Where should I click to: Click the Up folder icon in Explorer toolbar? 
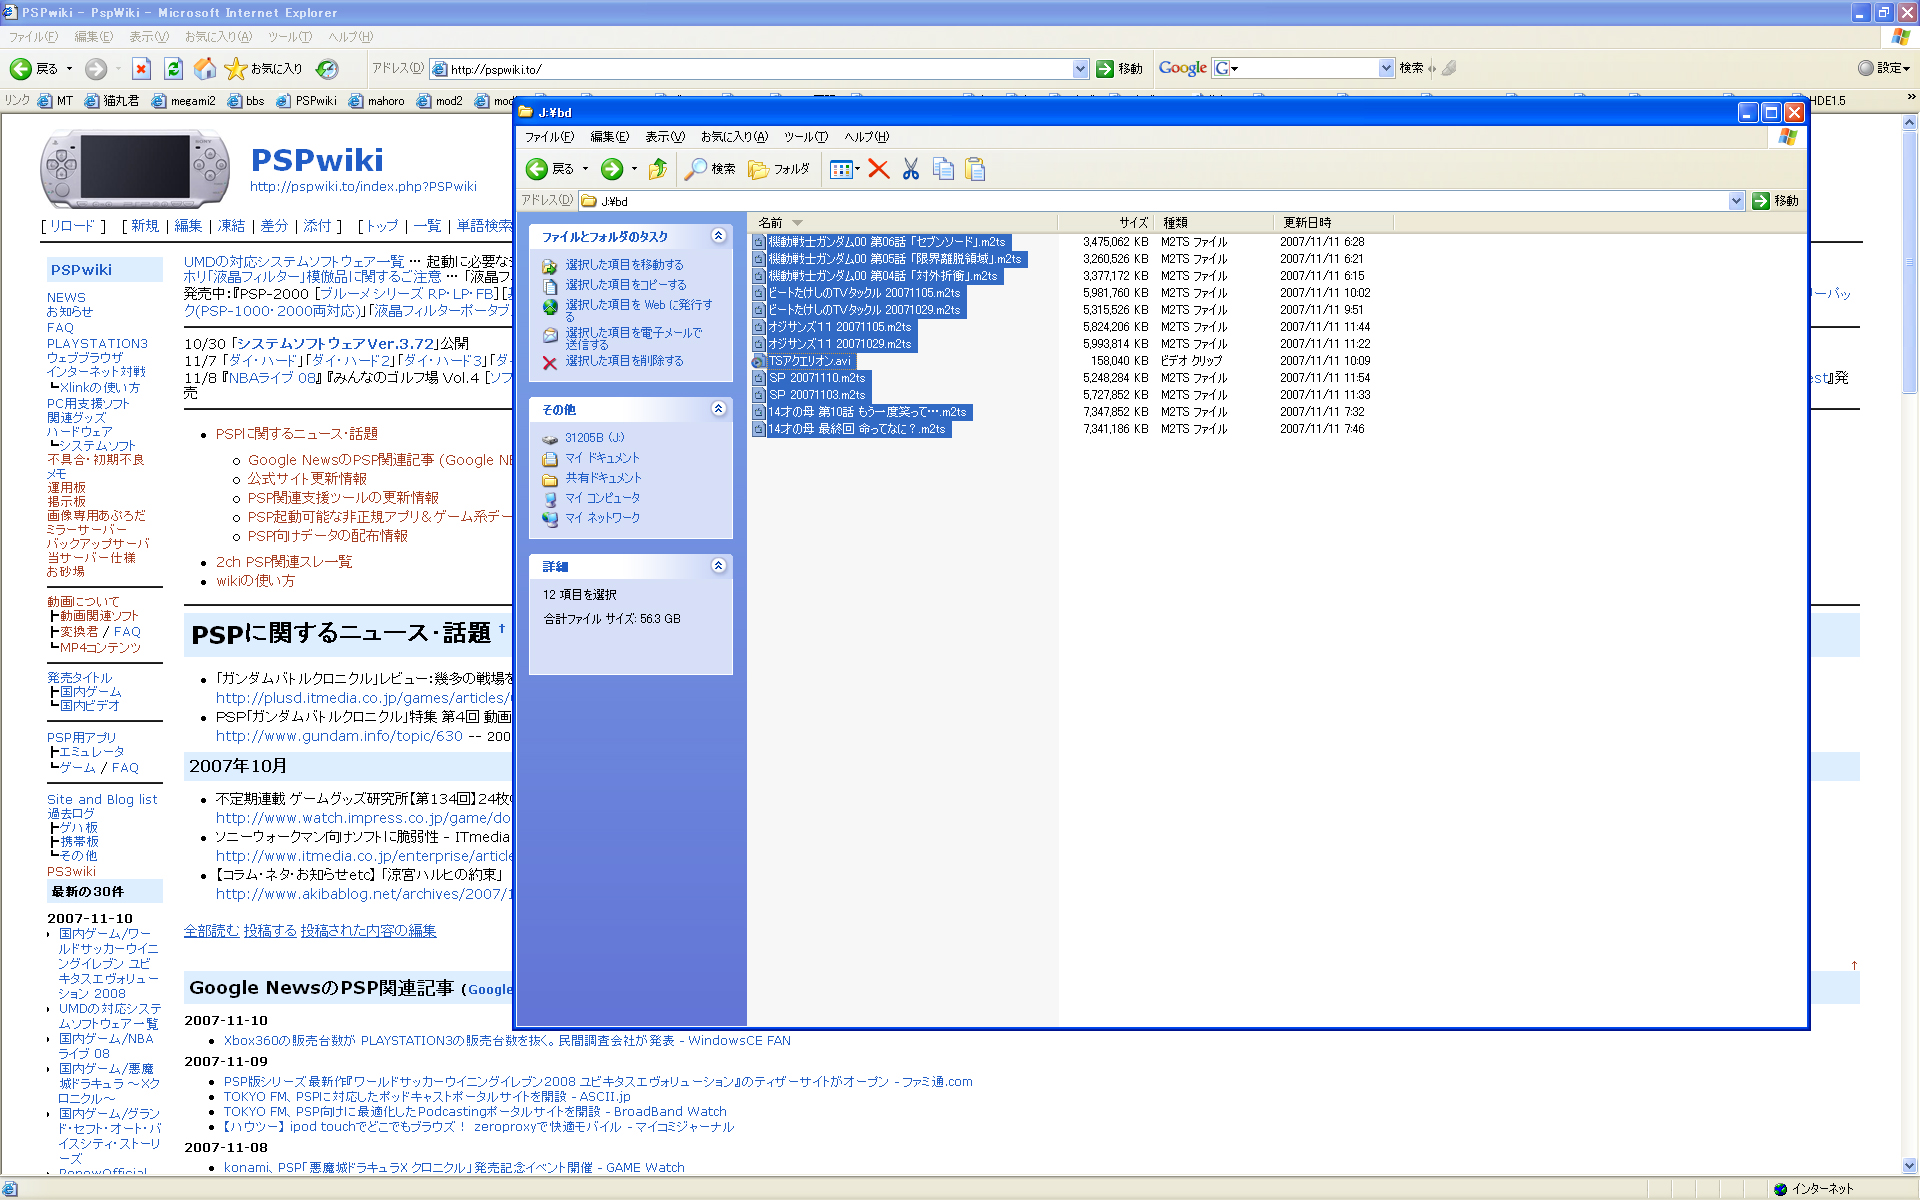point(657,169)
